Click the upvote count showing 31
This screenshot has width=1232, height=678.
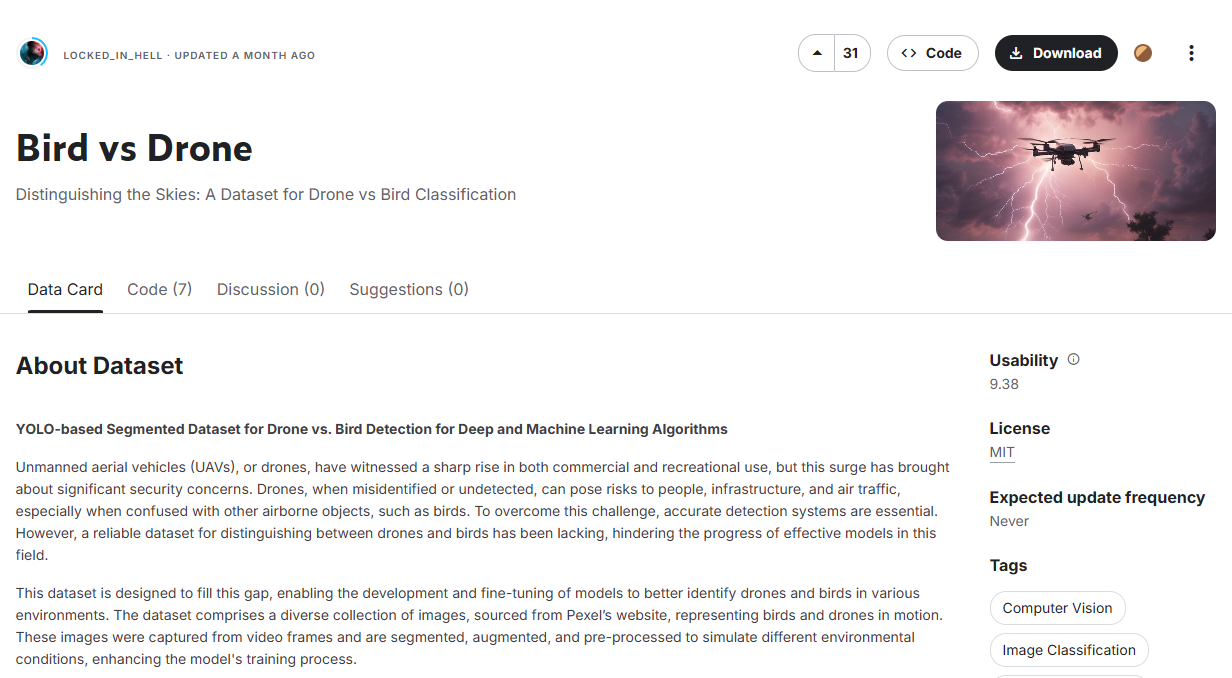click(851, 53)
